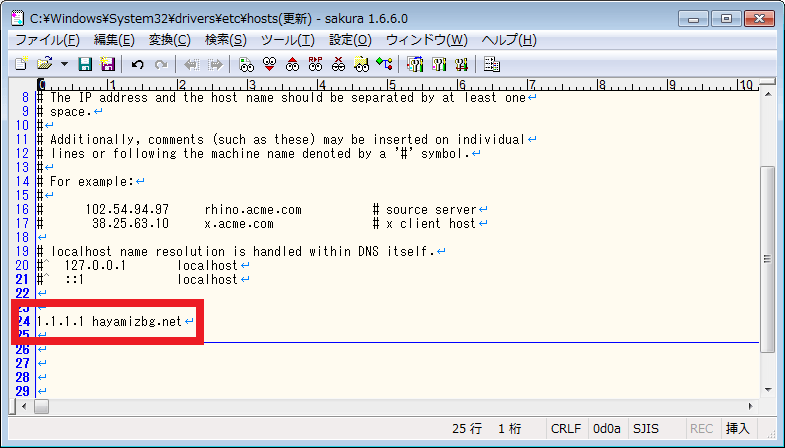Close the sakura editor window
The height and width of the screenshot is (448, 785).
pos(759,19)
